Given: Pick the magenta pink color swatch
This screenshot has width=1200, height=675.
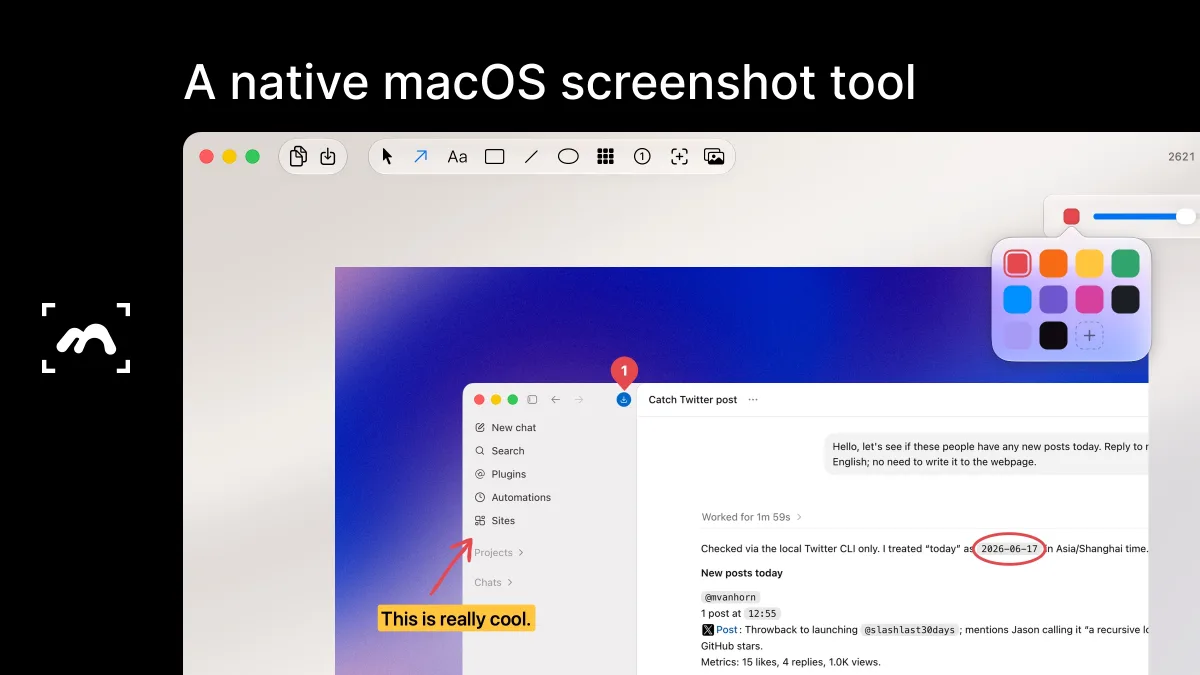Looking at the screenshot, I should point(1089,299).
